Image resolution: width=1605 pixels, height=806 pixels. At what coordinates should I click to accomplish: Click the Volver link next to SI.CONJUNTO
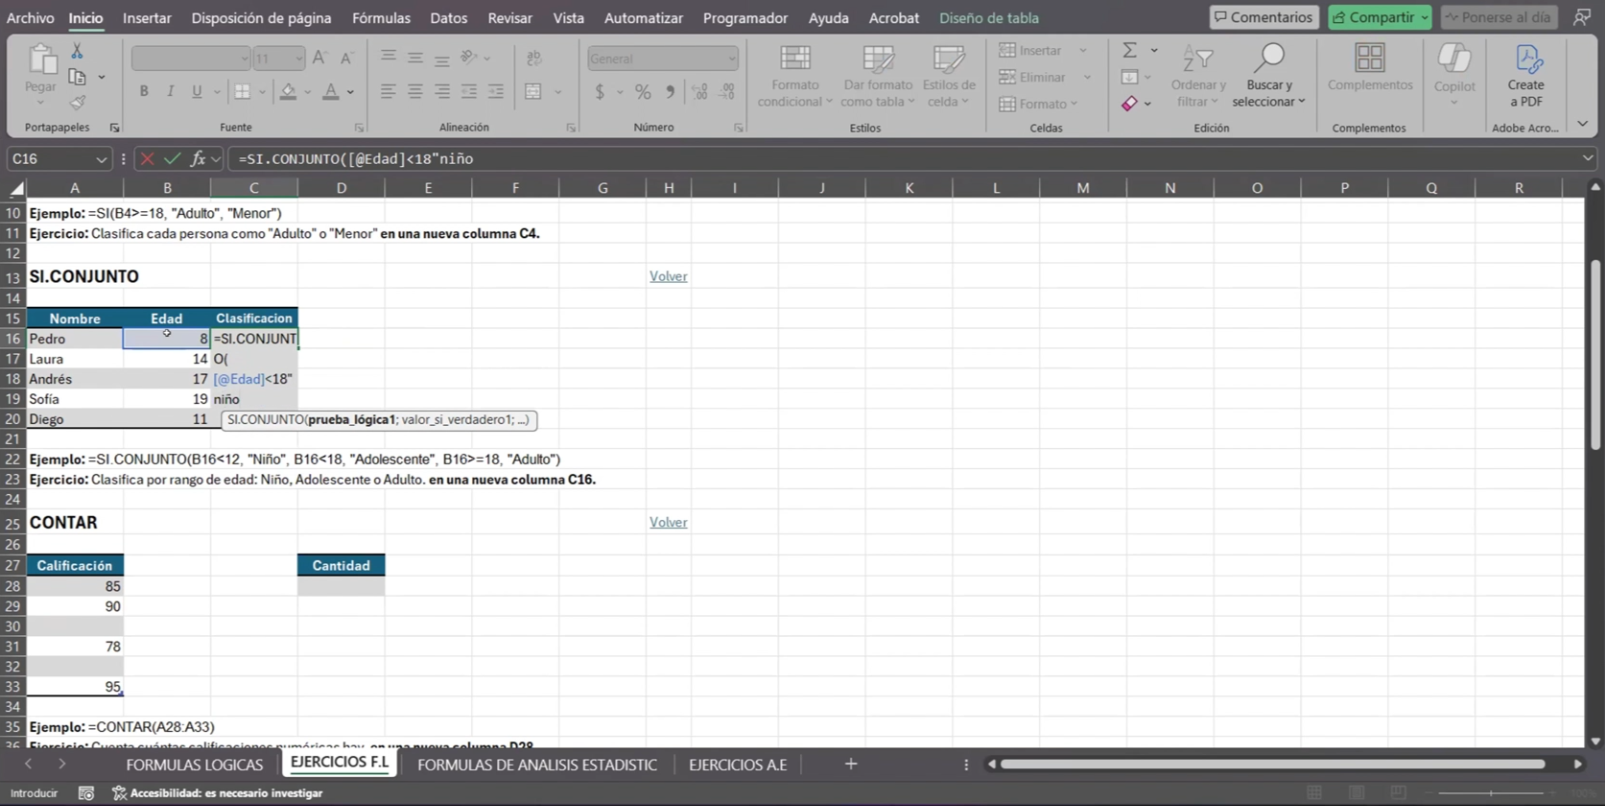(x=668, y=276)
